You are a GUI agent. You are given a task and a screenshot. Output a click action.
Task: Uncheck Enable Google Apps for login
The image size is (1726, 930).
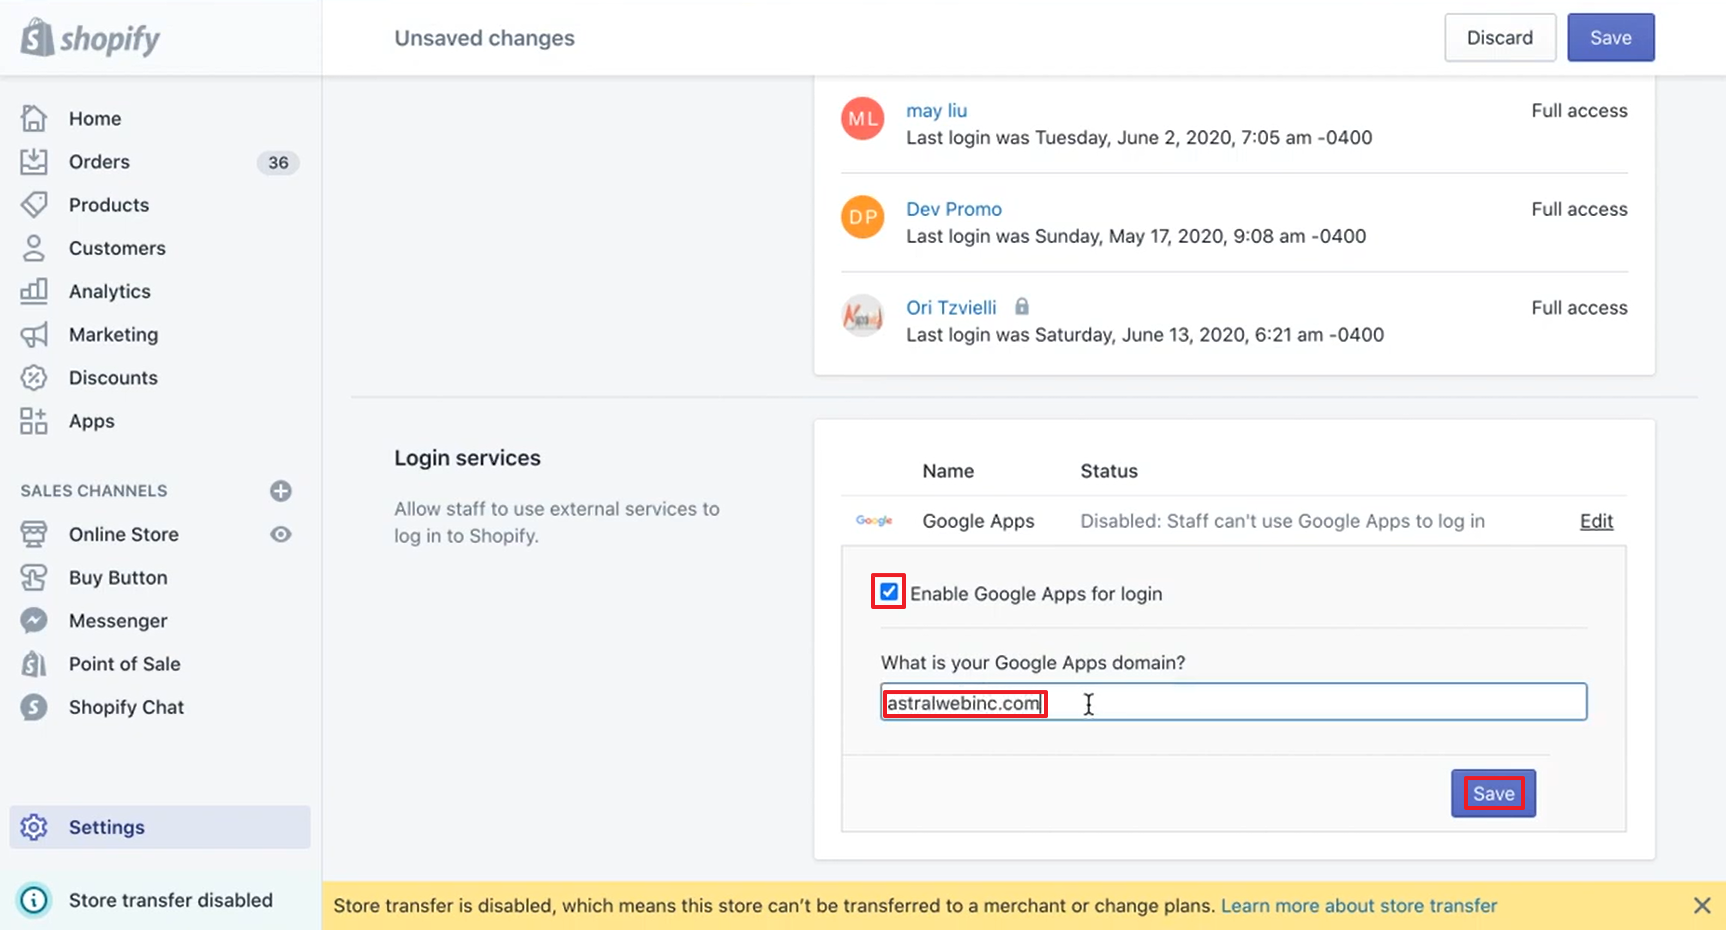pyautogui.click(x=889, y=592)
